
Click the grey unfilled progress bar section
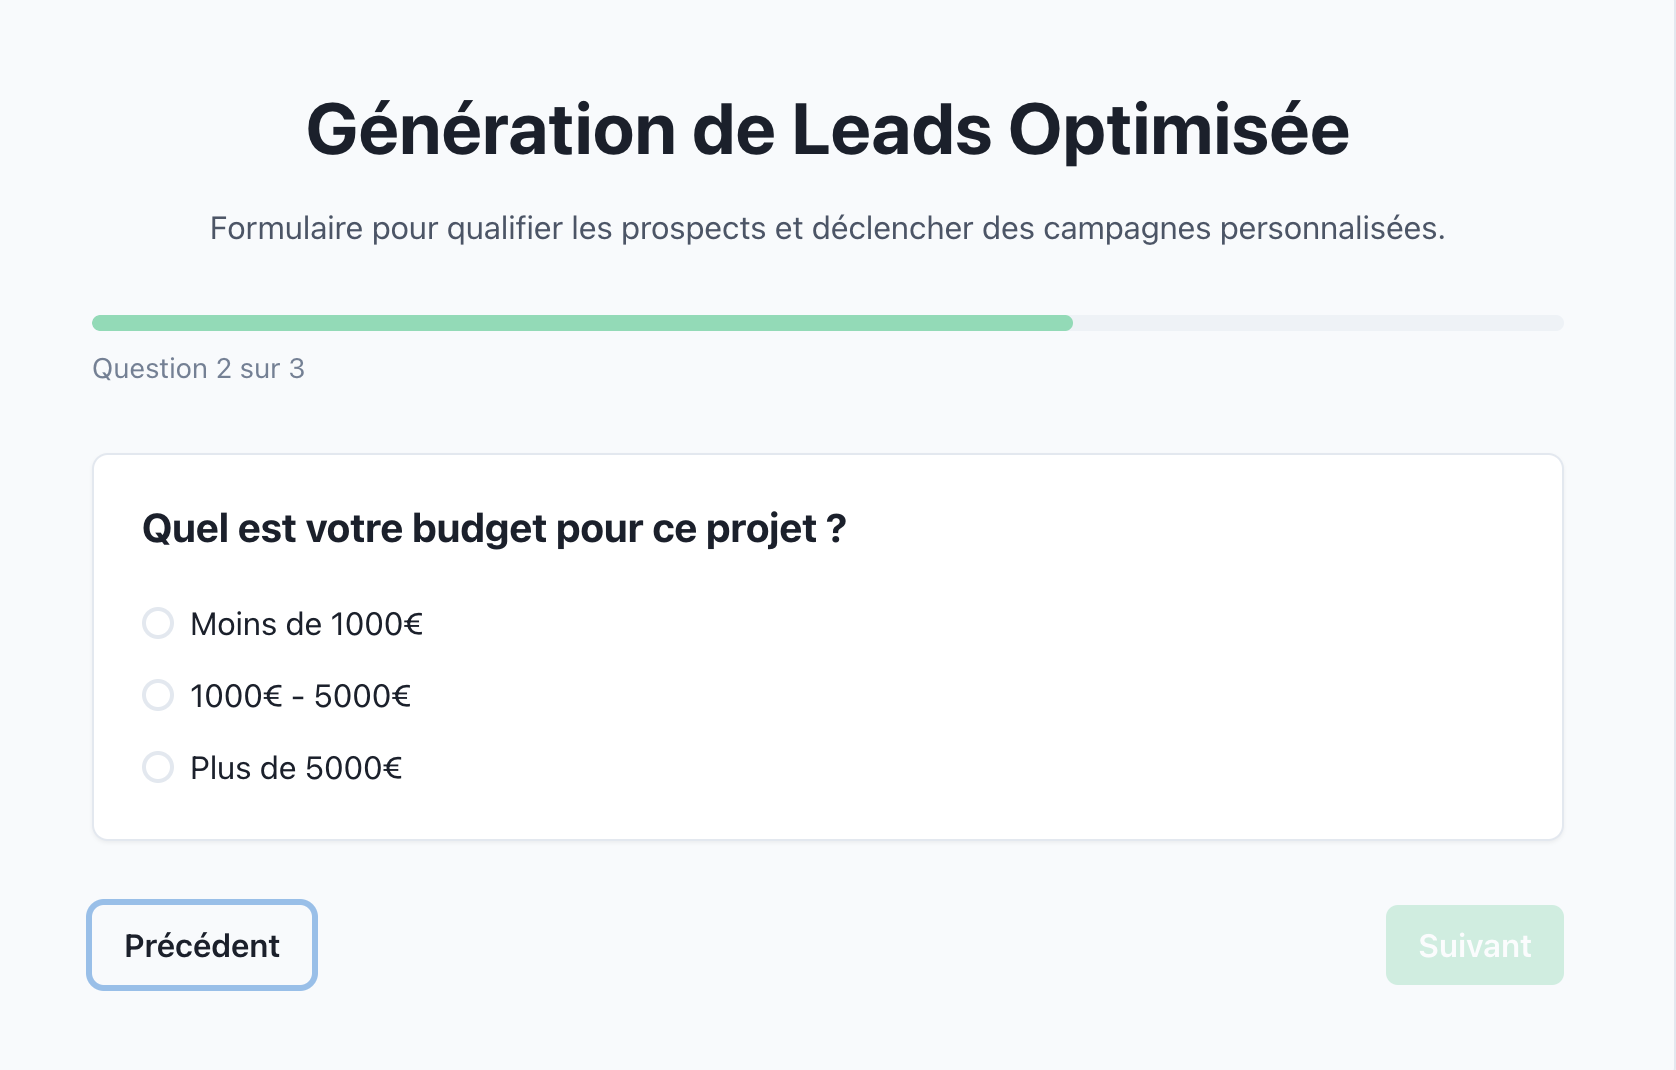tap(1318, 323)
